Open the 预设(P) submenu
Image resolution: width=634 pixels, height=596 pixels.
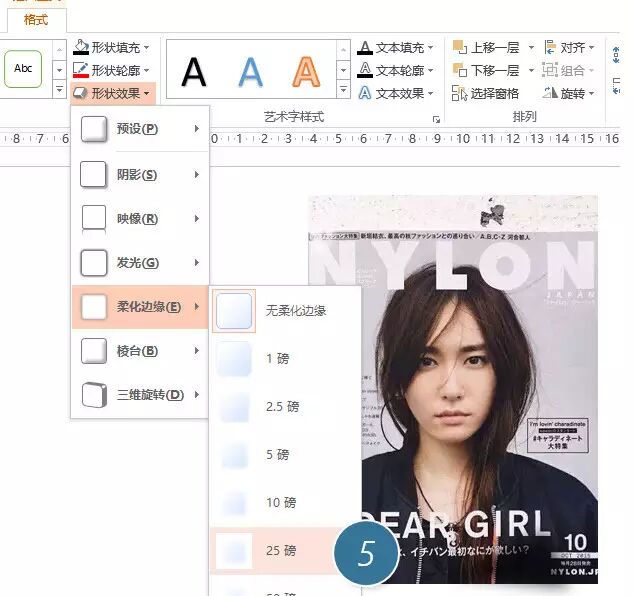pos(140,129)
